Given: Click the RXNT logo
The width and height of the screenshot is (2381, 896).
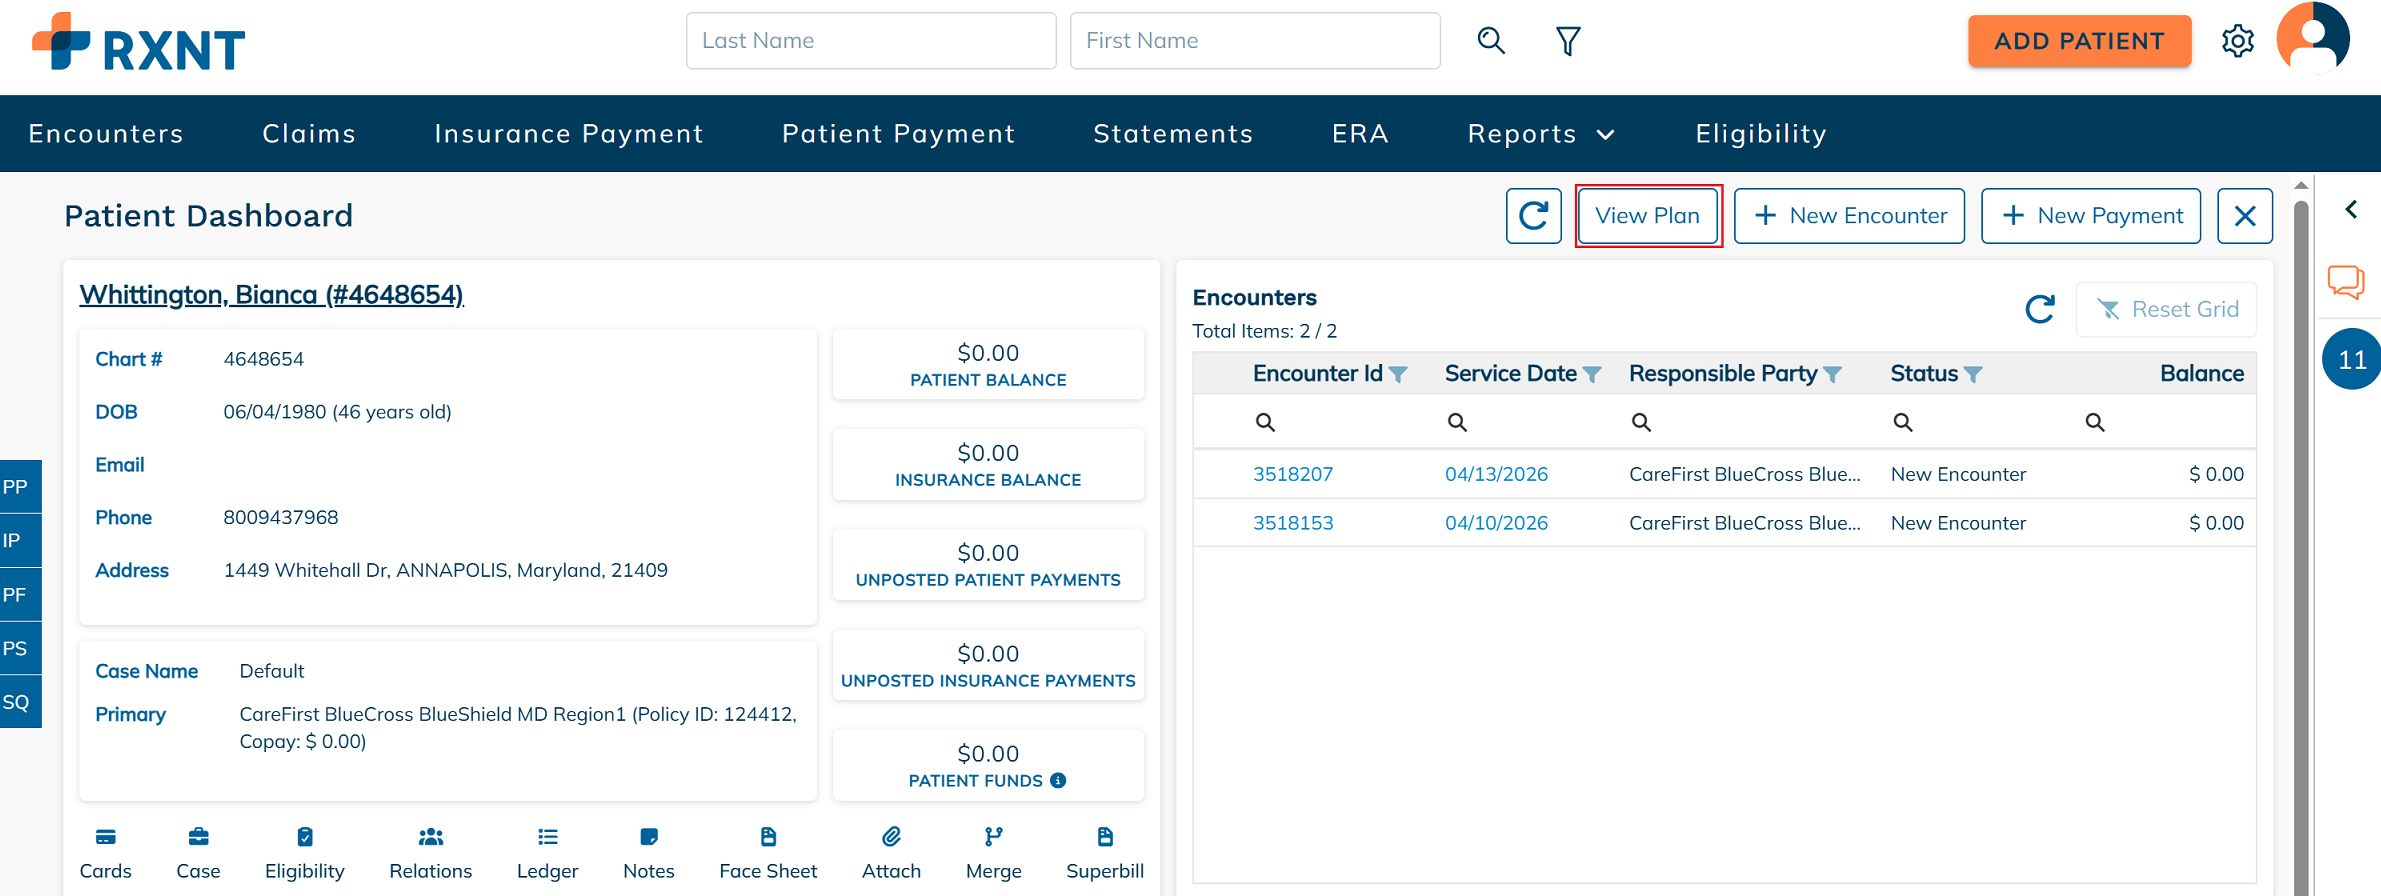Looking at the screenshot, I should [x=138, y=43].
